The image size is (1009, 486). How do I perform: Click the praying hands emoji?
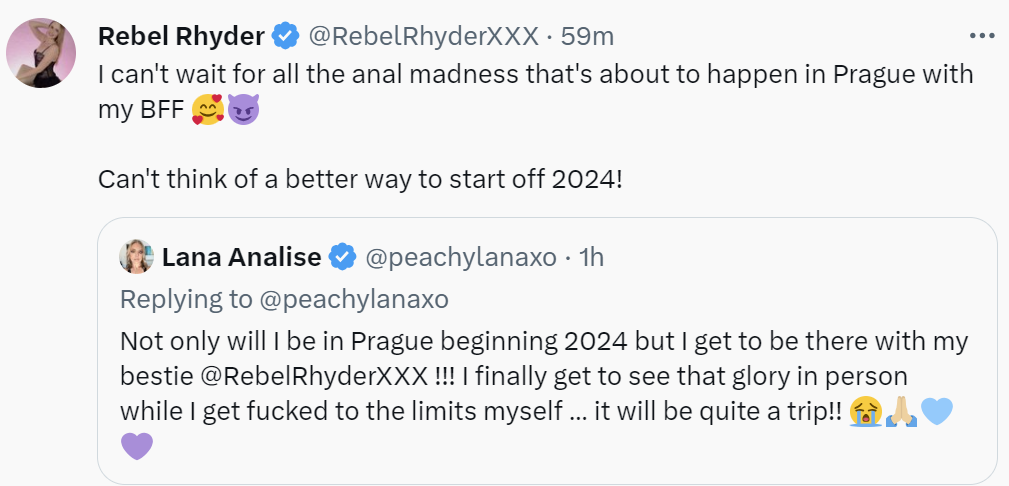point(899,410)
